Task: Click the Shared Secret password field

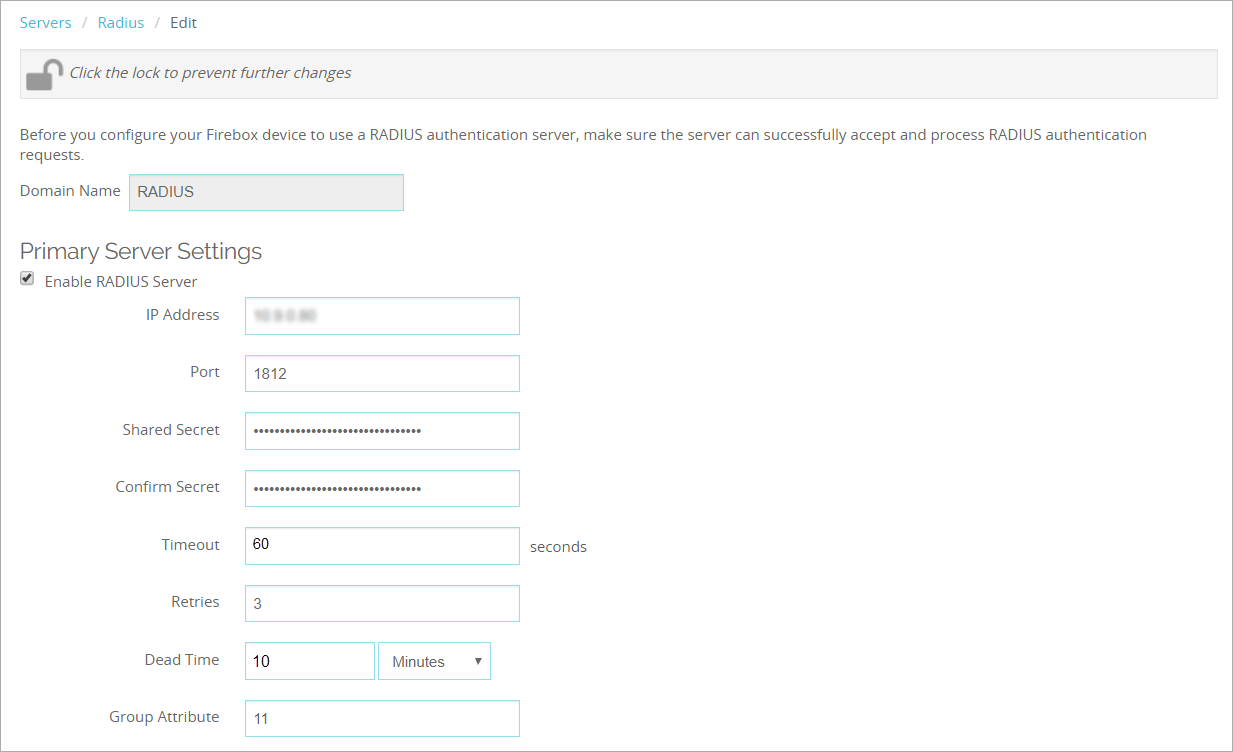Action: coord(381,430)
